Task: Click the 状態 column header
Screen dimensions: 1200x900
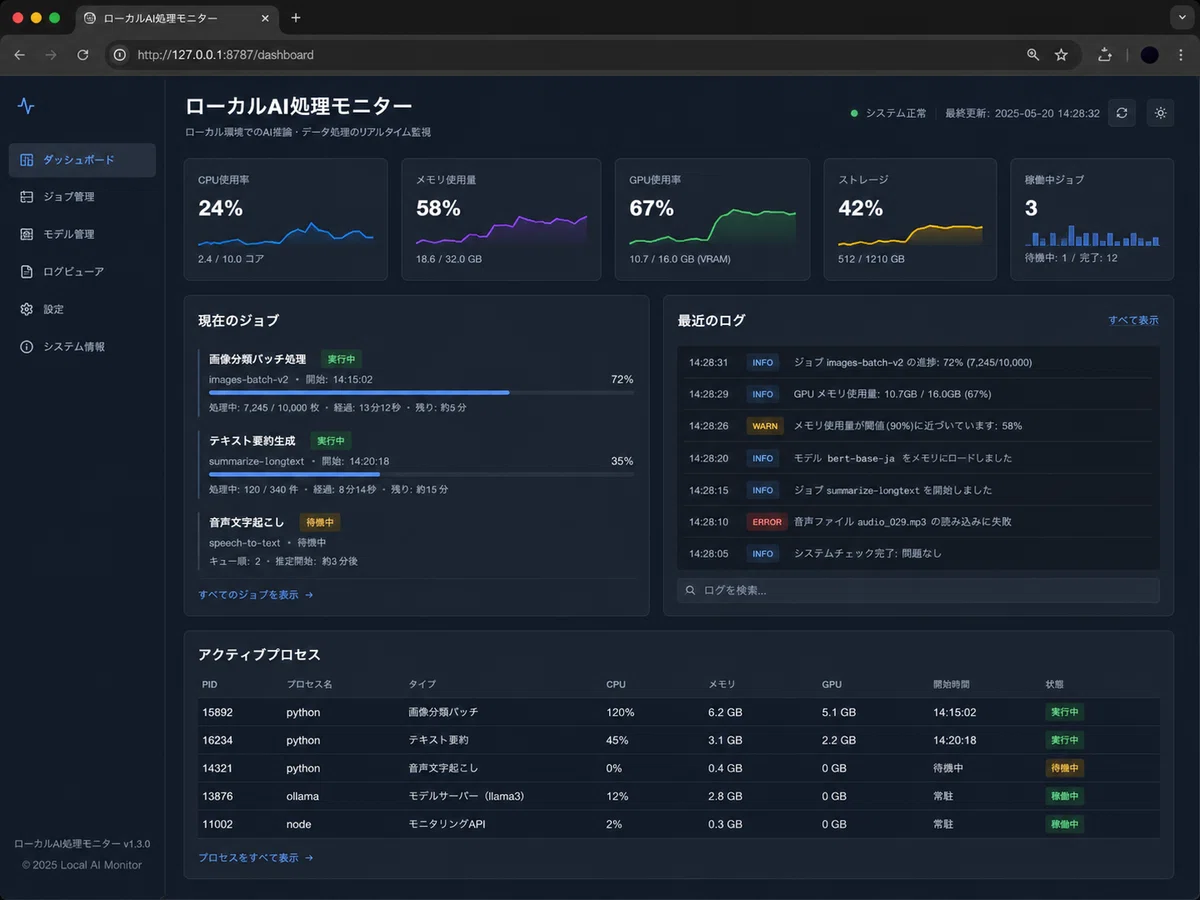Action: [x=1055, y=685]
